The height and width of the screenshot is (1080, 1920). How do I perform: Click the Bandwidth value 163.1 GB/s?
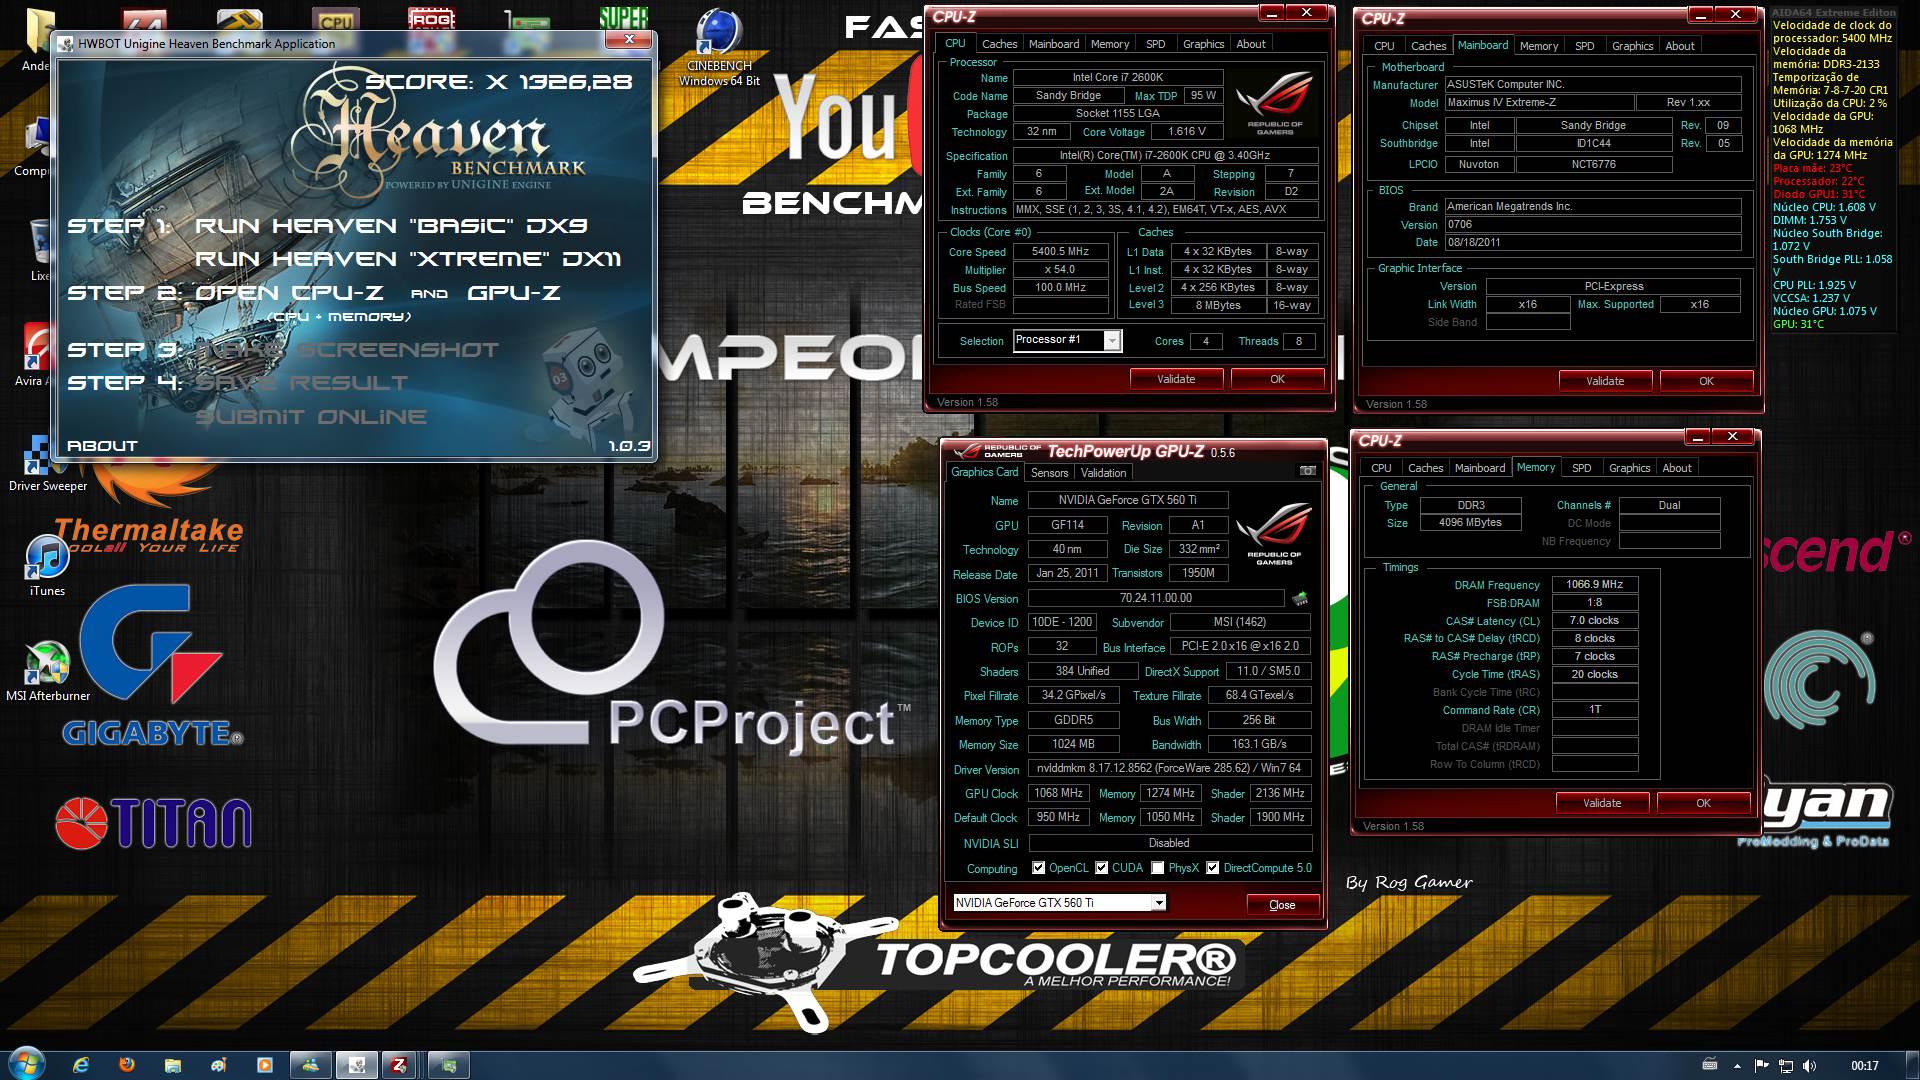point(1259,744)
